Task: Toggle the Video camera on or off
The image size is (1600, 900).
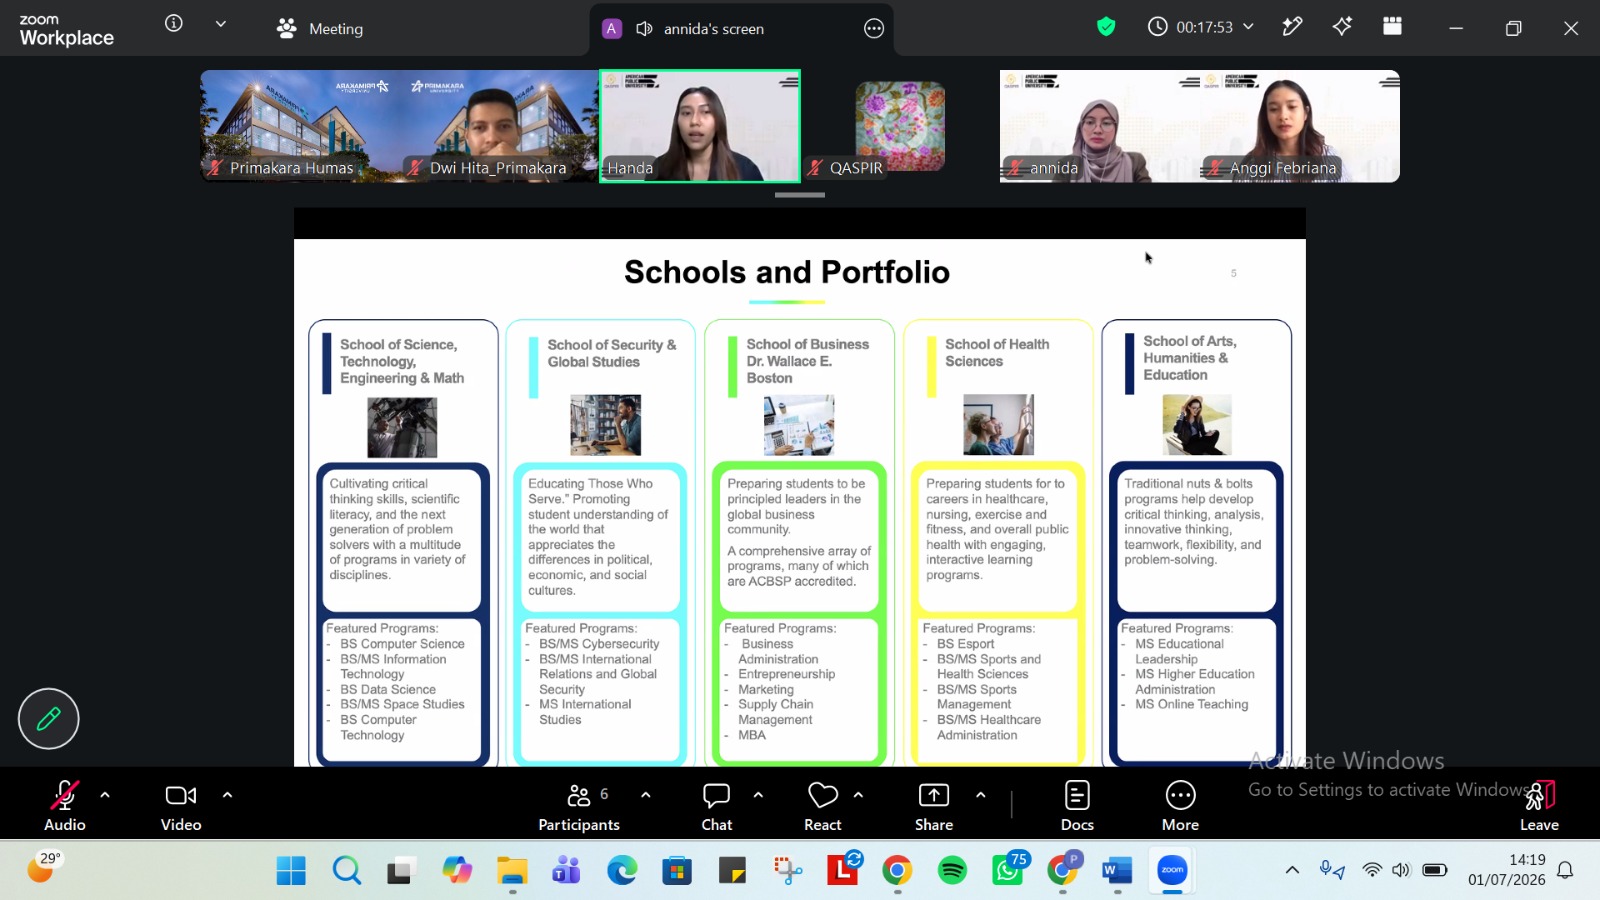Action: 181,806
